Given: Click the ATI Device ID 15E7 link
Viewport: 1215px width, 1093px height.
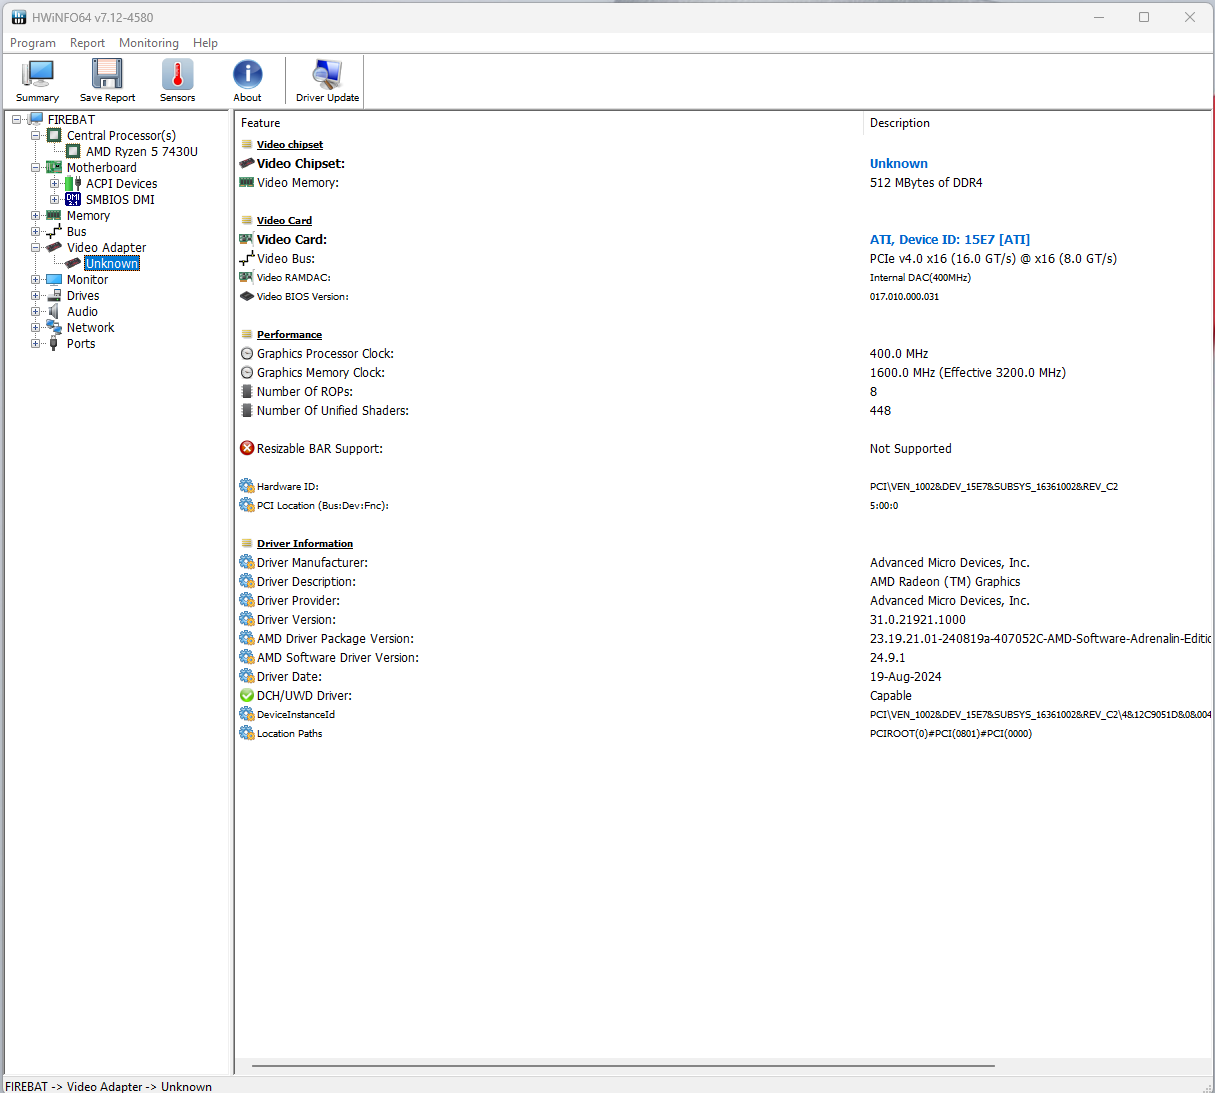Looking at the screenshot, I should pyautogui.click(x=949, y=240).
